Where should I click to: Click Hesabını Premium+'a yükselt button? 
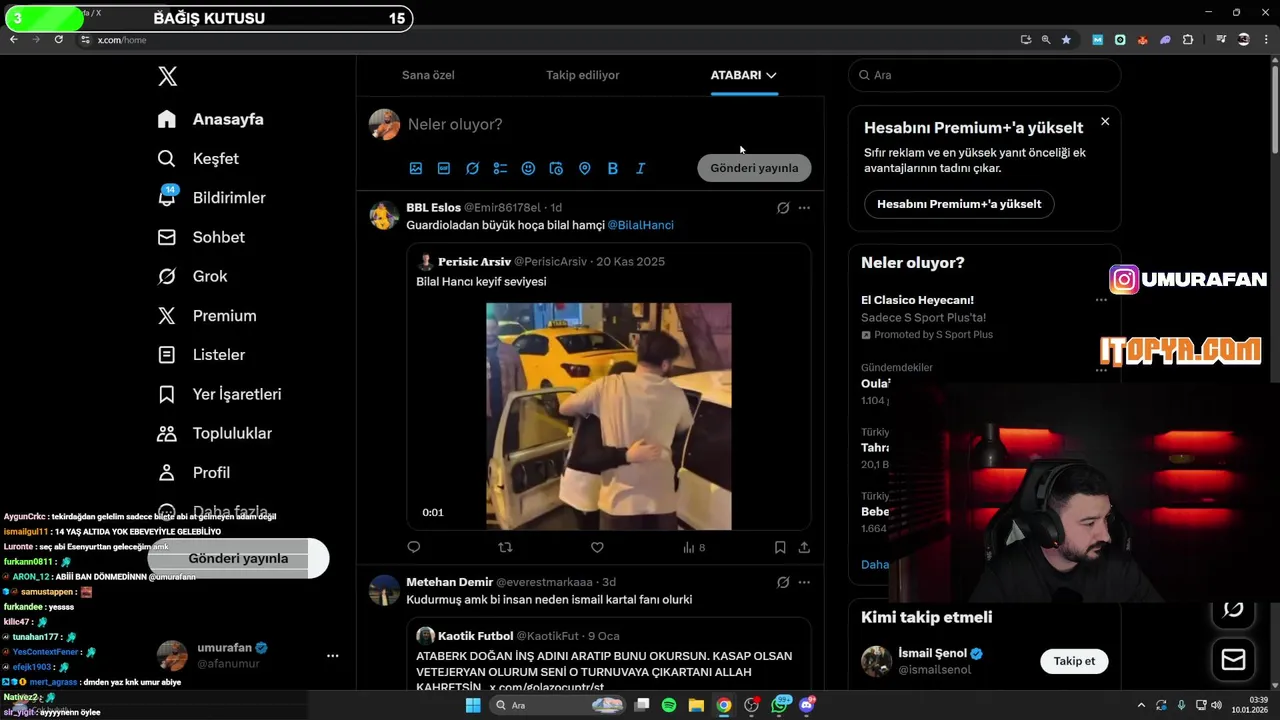click(x=959, y=204)
